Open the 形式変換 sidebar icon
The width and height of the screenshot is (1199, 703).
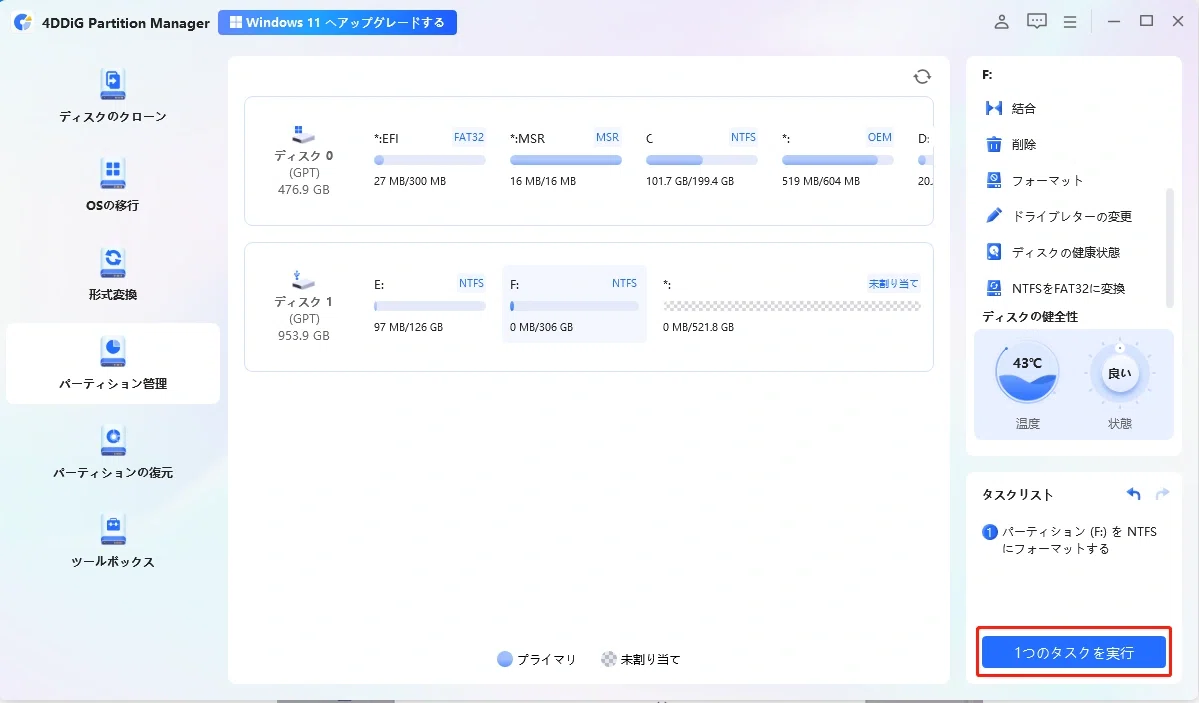[x=112, y=262]
